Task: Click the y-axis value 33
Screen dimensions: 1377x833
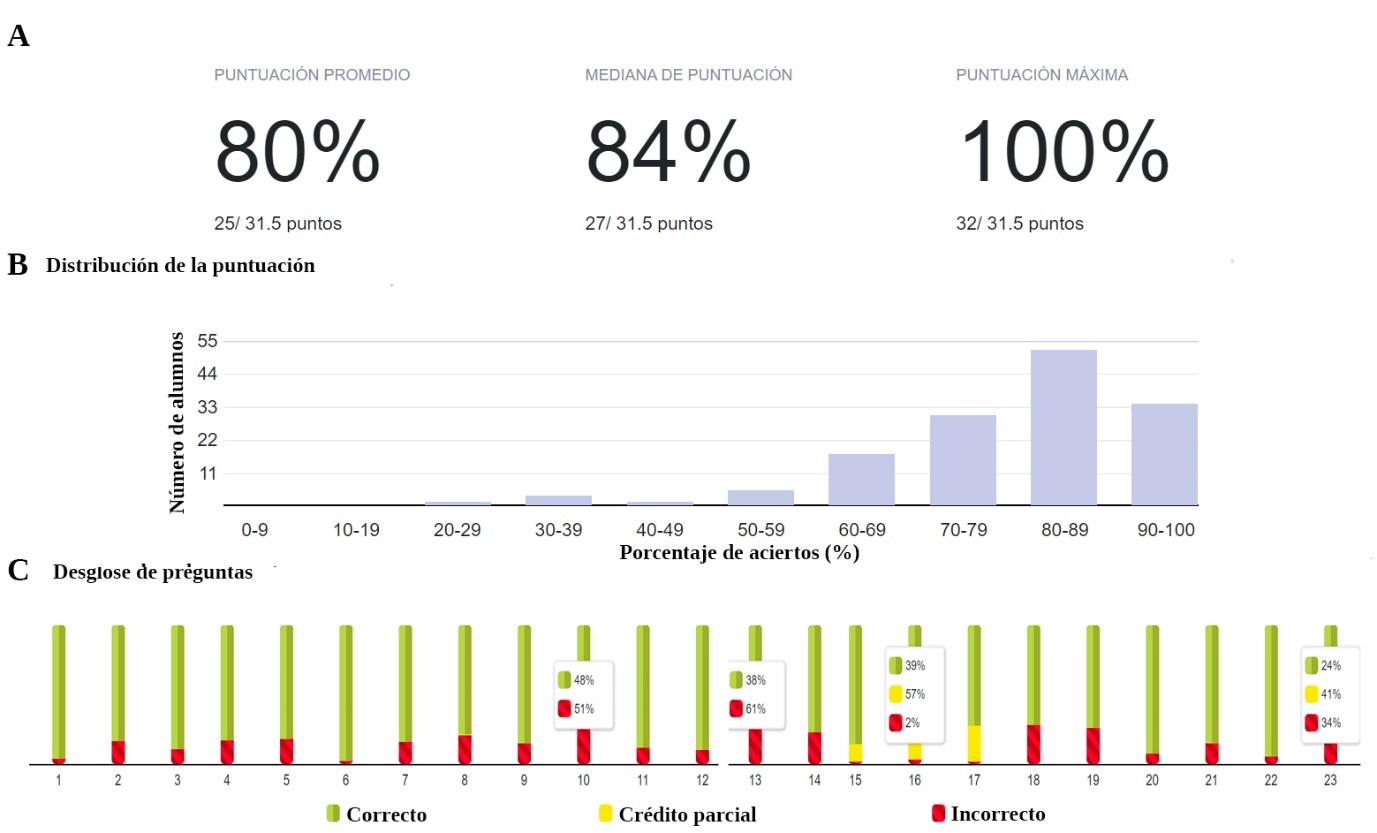Action: tap(208, 407)
